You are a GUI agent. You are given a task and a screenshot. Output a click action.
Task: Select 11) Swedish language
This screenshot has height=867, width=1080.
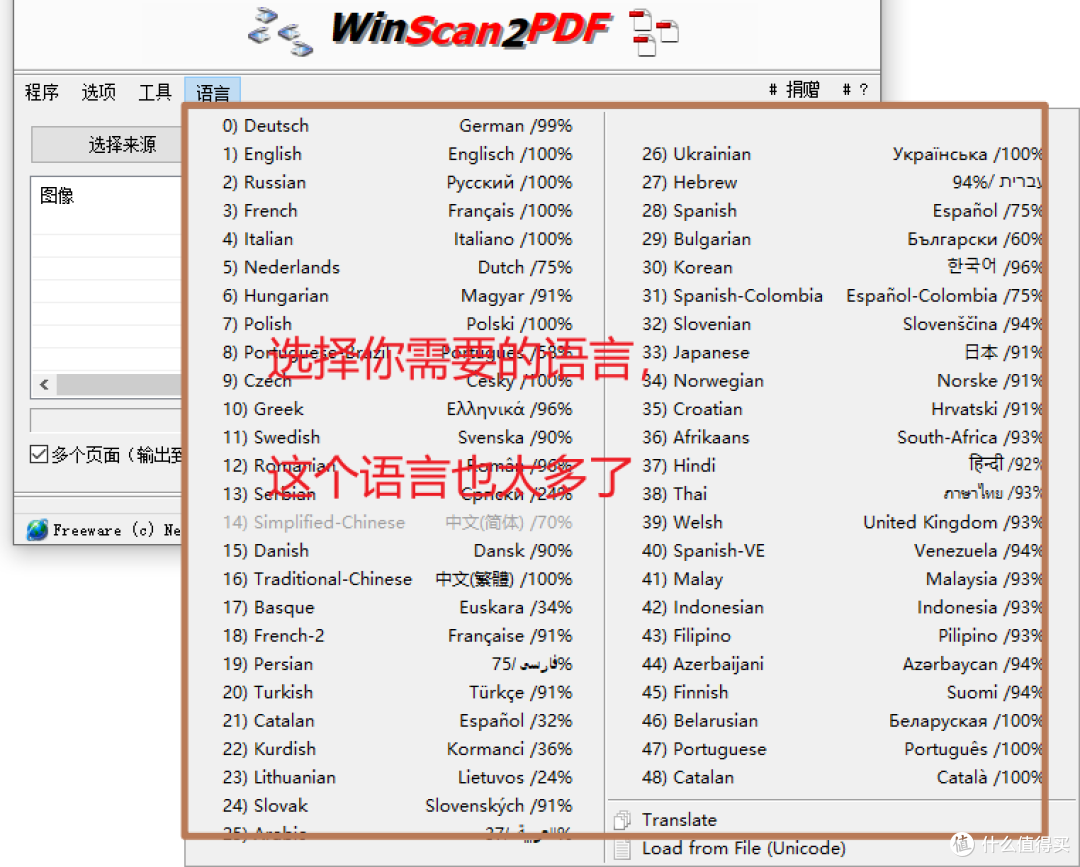click(x=397, y=437)
